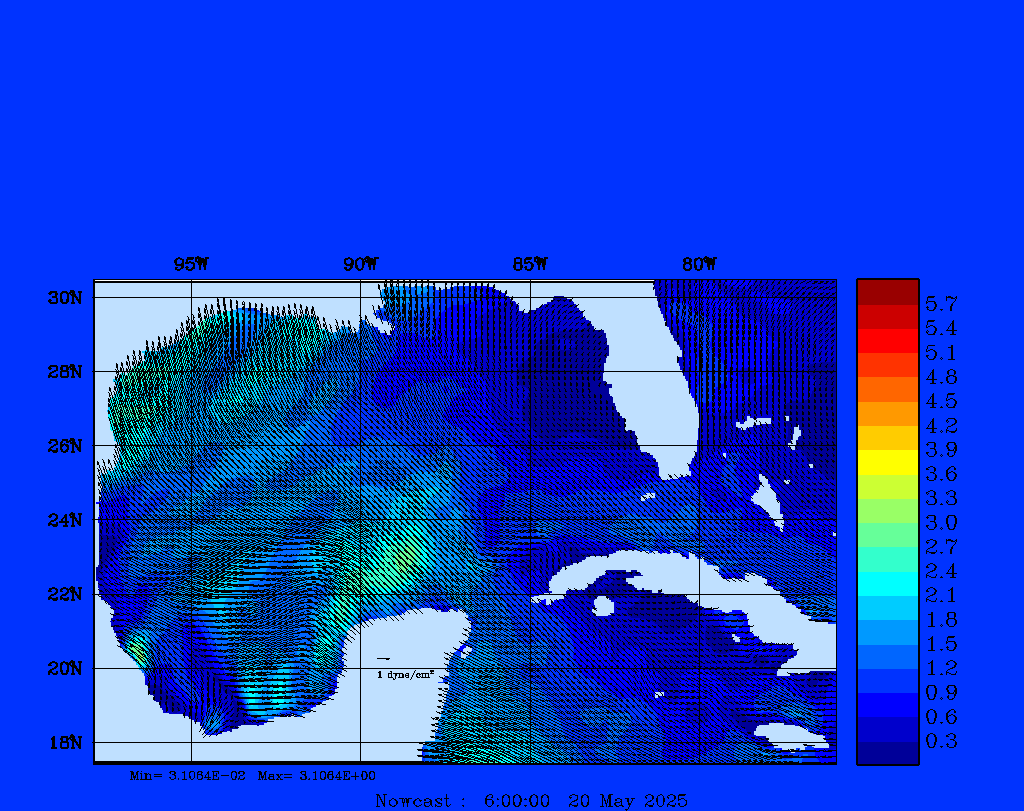Choose the cyan segment of the color bar
The image size is (1024, 811).
pos(887,583)
